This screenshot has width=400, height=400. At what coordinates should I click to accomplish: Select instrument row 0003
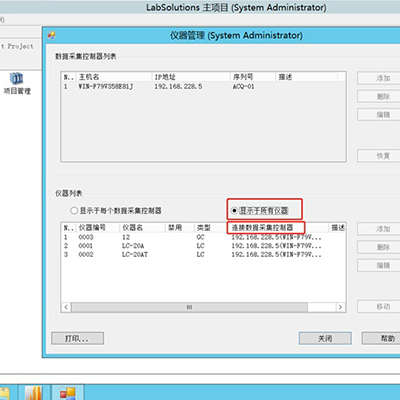(x=203, y=237)
